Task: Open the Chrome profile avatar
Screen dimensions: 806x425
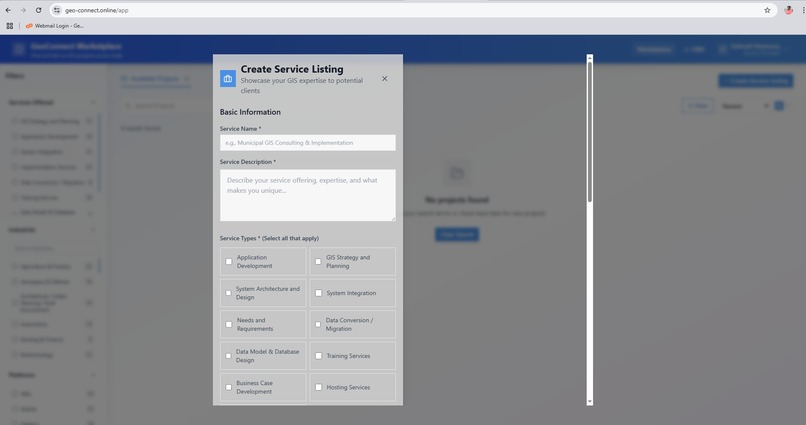Action: (x=789, y=10)
